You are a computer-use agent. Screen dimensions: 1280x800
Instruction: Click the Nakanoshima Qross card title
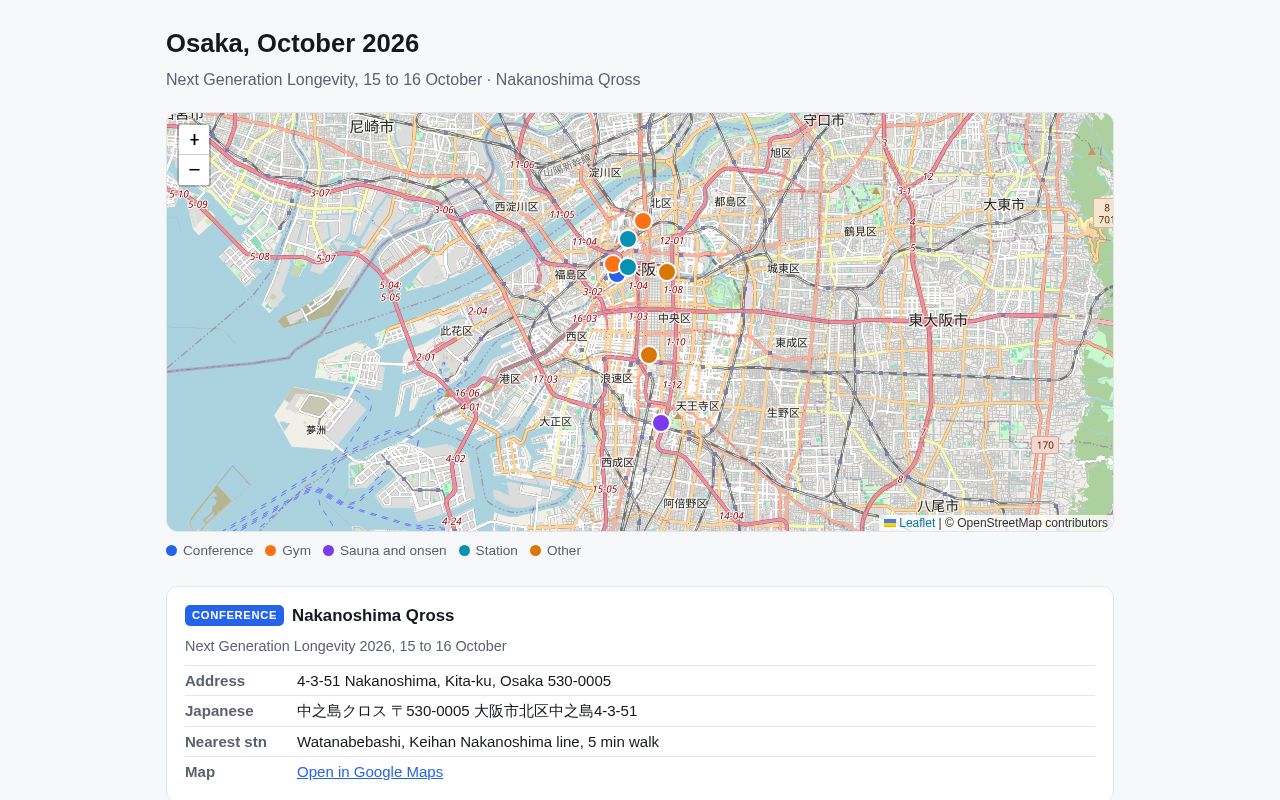click(x=373, y=616)
